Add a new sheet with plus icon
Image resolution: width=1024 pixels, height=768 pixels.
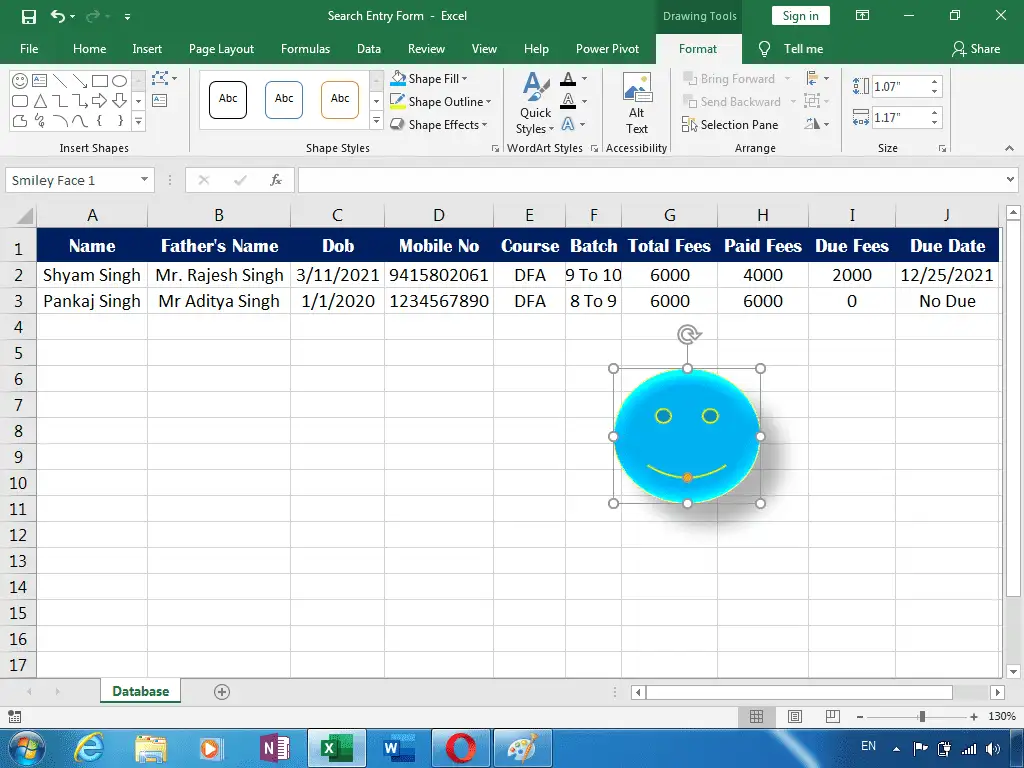tap(222, 692)
